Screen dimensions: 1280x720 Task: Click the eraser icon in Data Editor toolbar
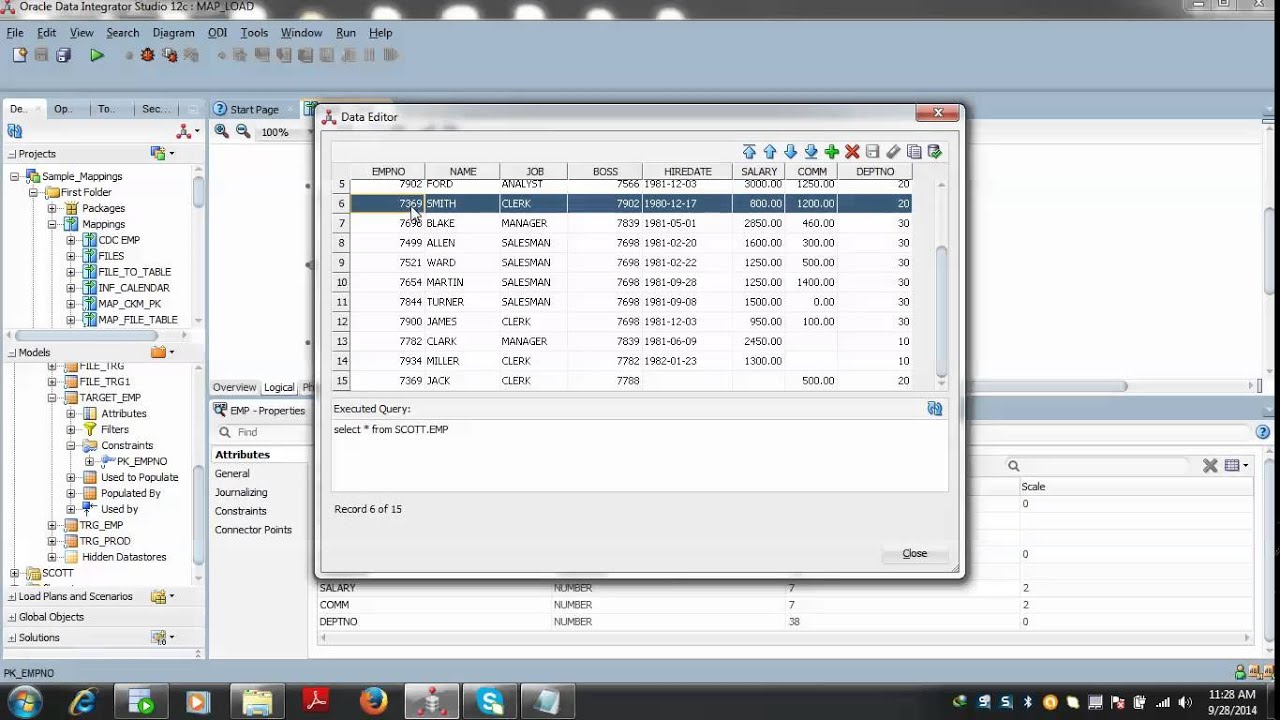pos(893,152)
